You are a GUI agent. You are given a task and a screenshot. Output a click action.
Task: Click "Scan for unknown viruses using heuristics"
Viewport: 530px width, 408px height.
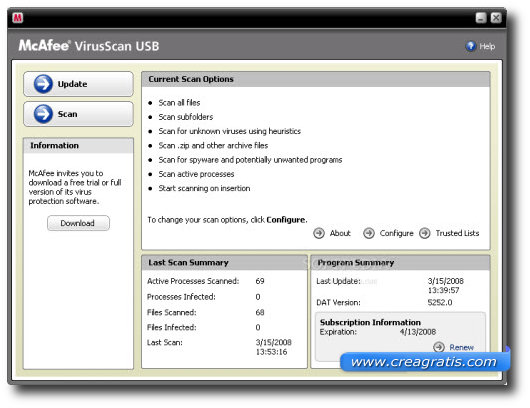click(x=230, y=131)
